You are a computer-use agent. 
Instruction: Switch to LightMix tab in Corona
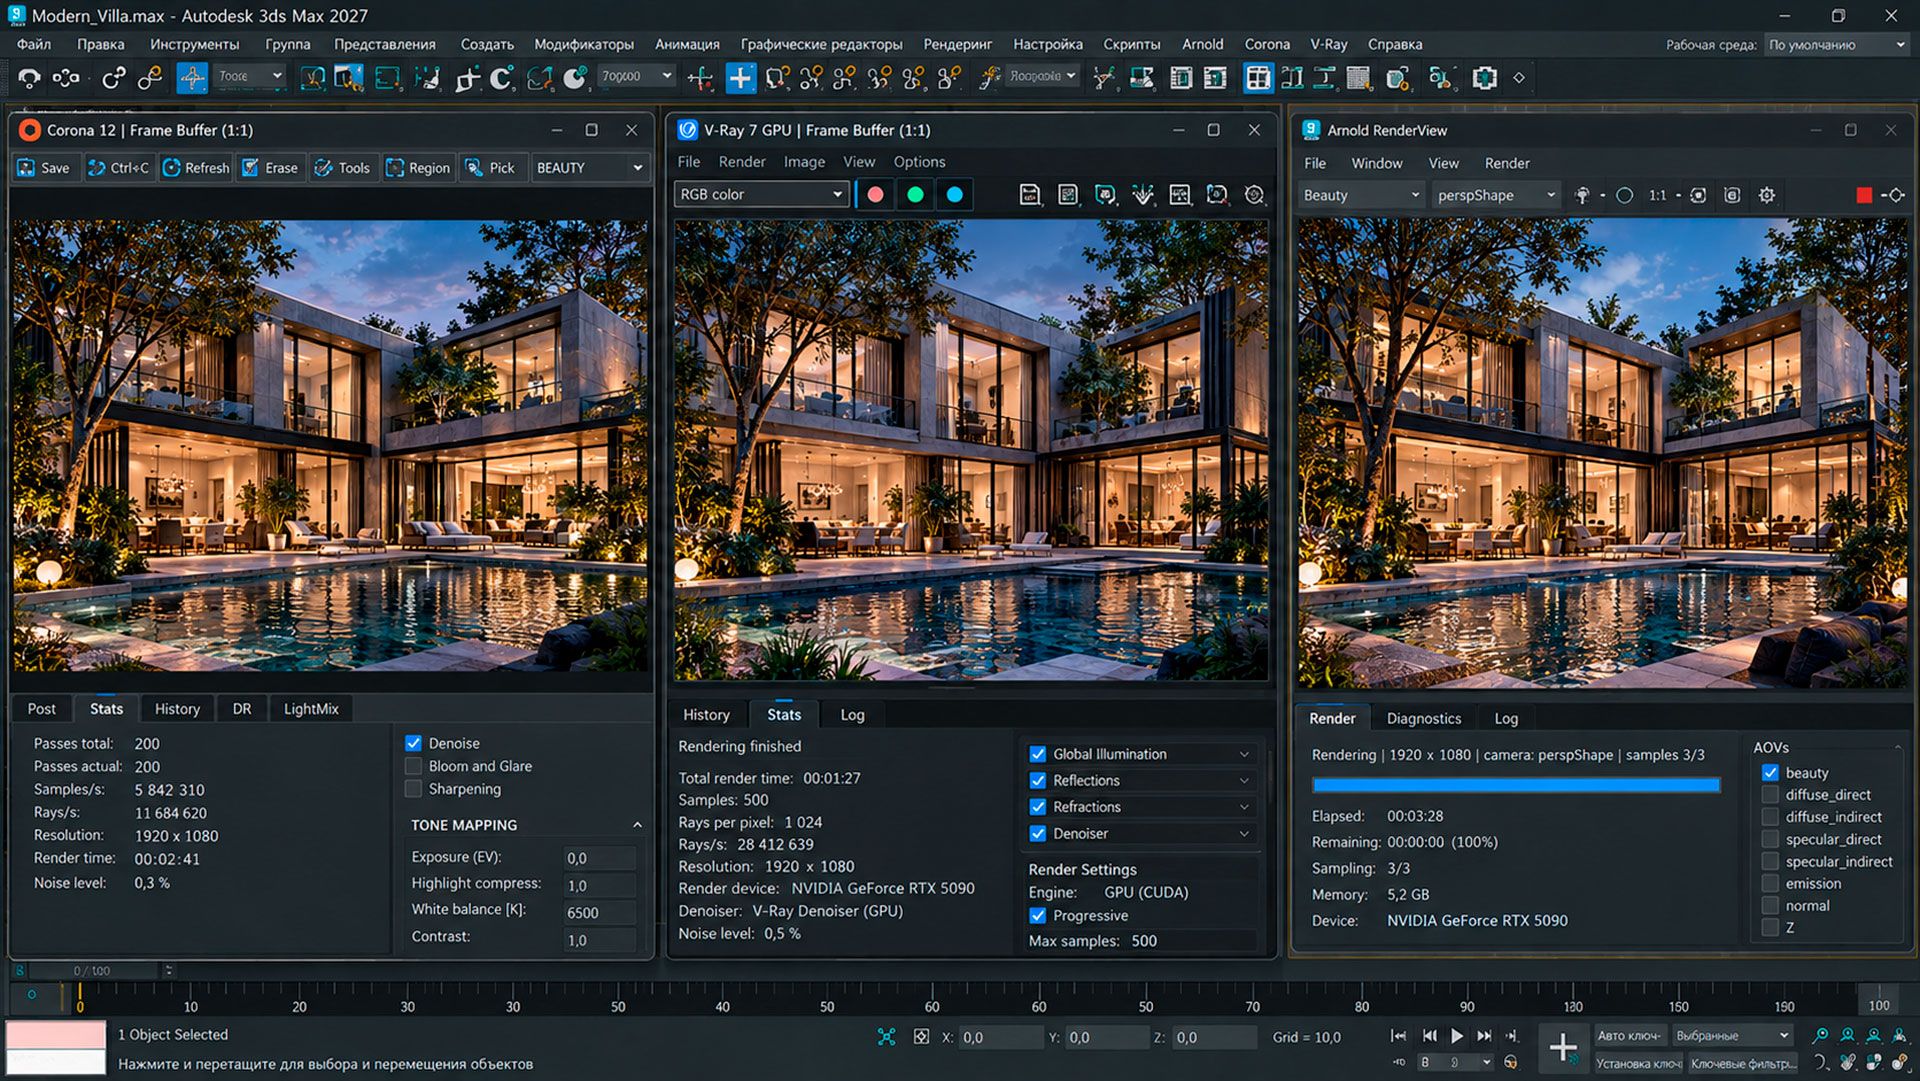pos(311,708)
